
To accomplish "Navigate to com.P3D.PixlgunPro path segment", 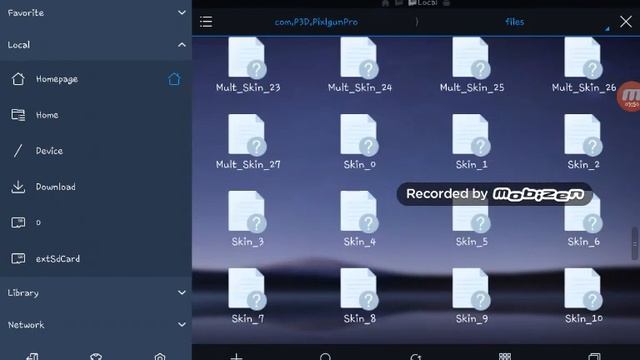I will pos(316,22).
